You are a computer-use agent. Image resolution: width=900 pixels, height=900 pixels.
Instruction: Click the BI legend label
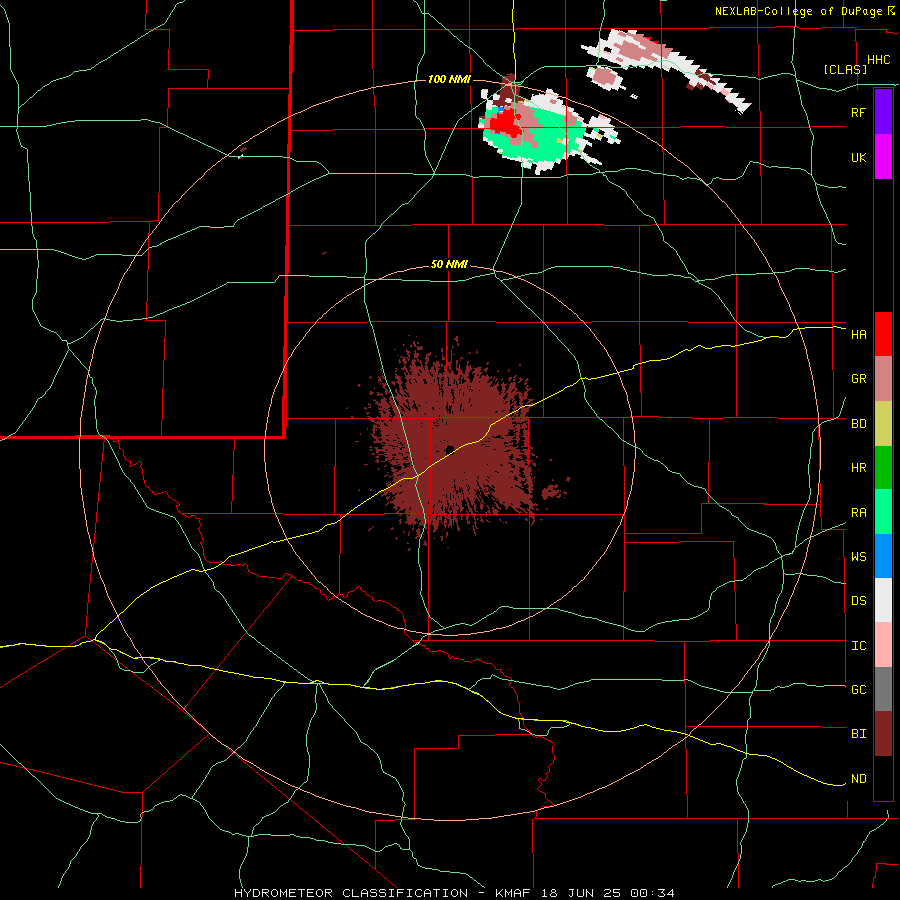[859, 734]
